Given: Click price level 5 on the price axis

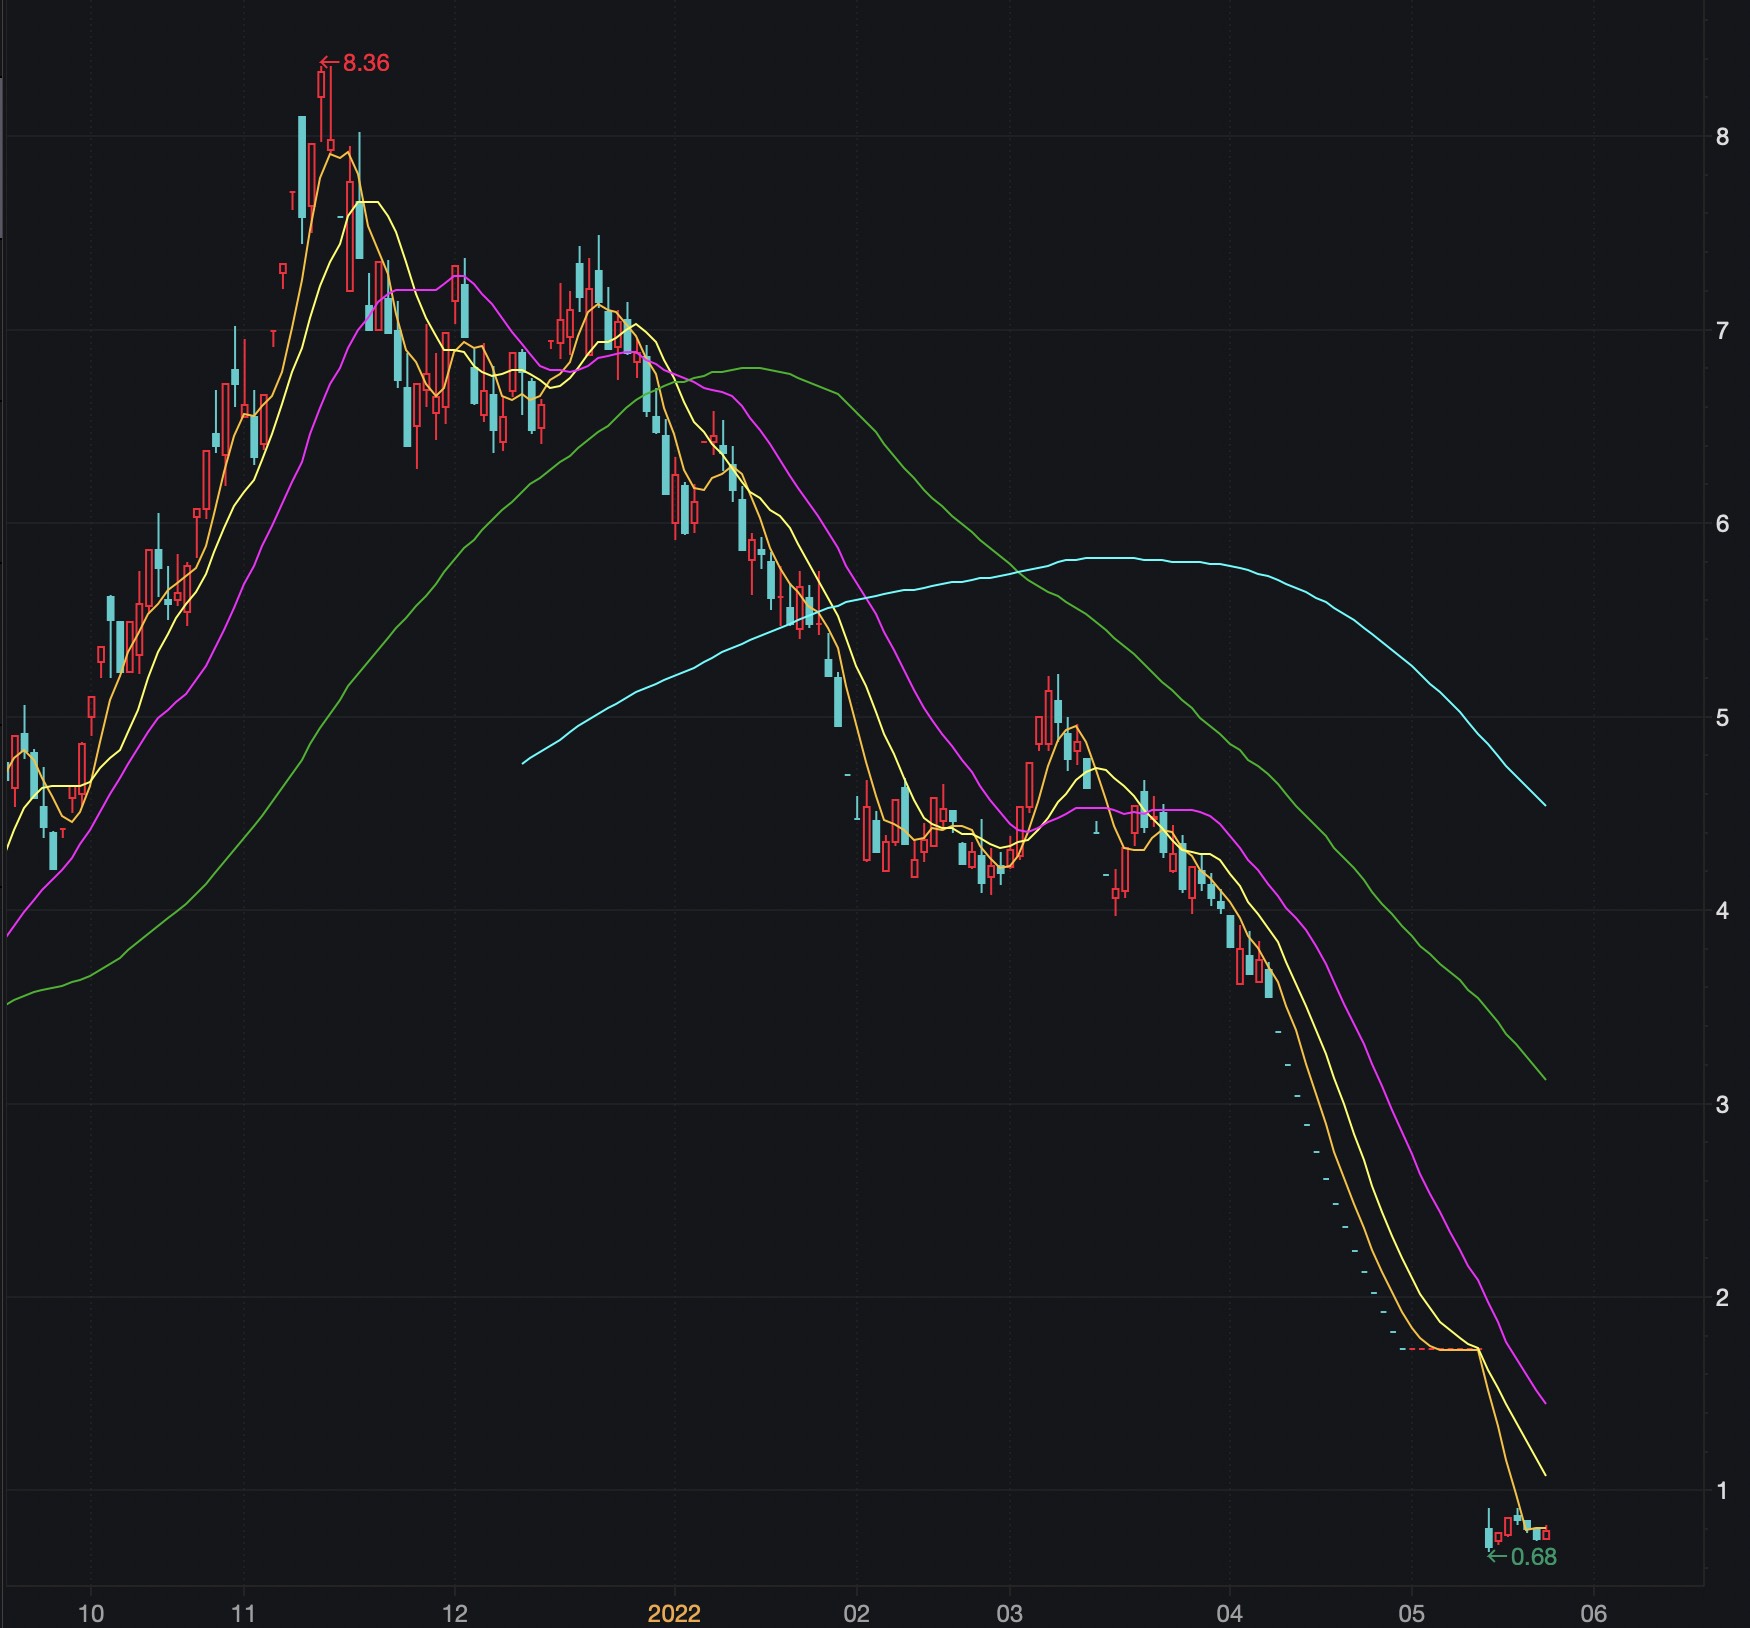Looking at the screenshot, I should (x=1722, y=718).
